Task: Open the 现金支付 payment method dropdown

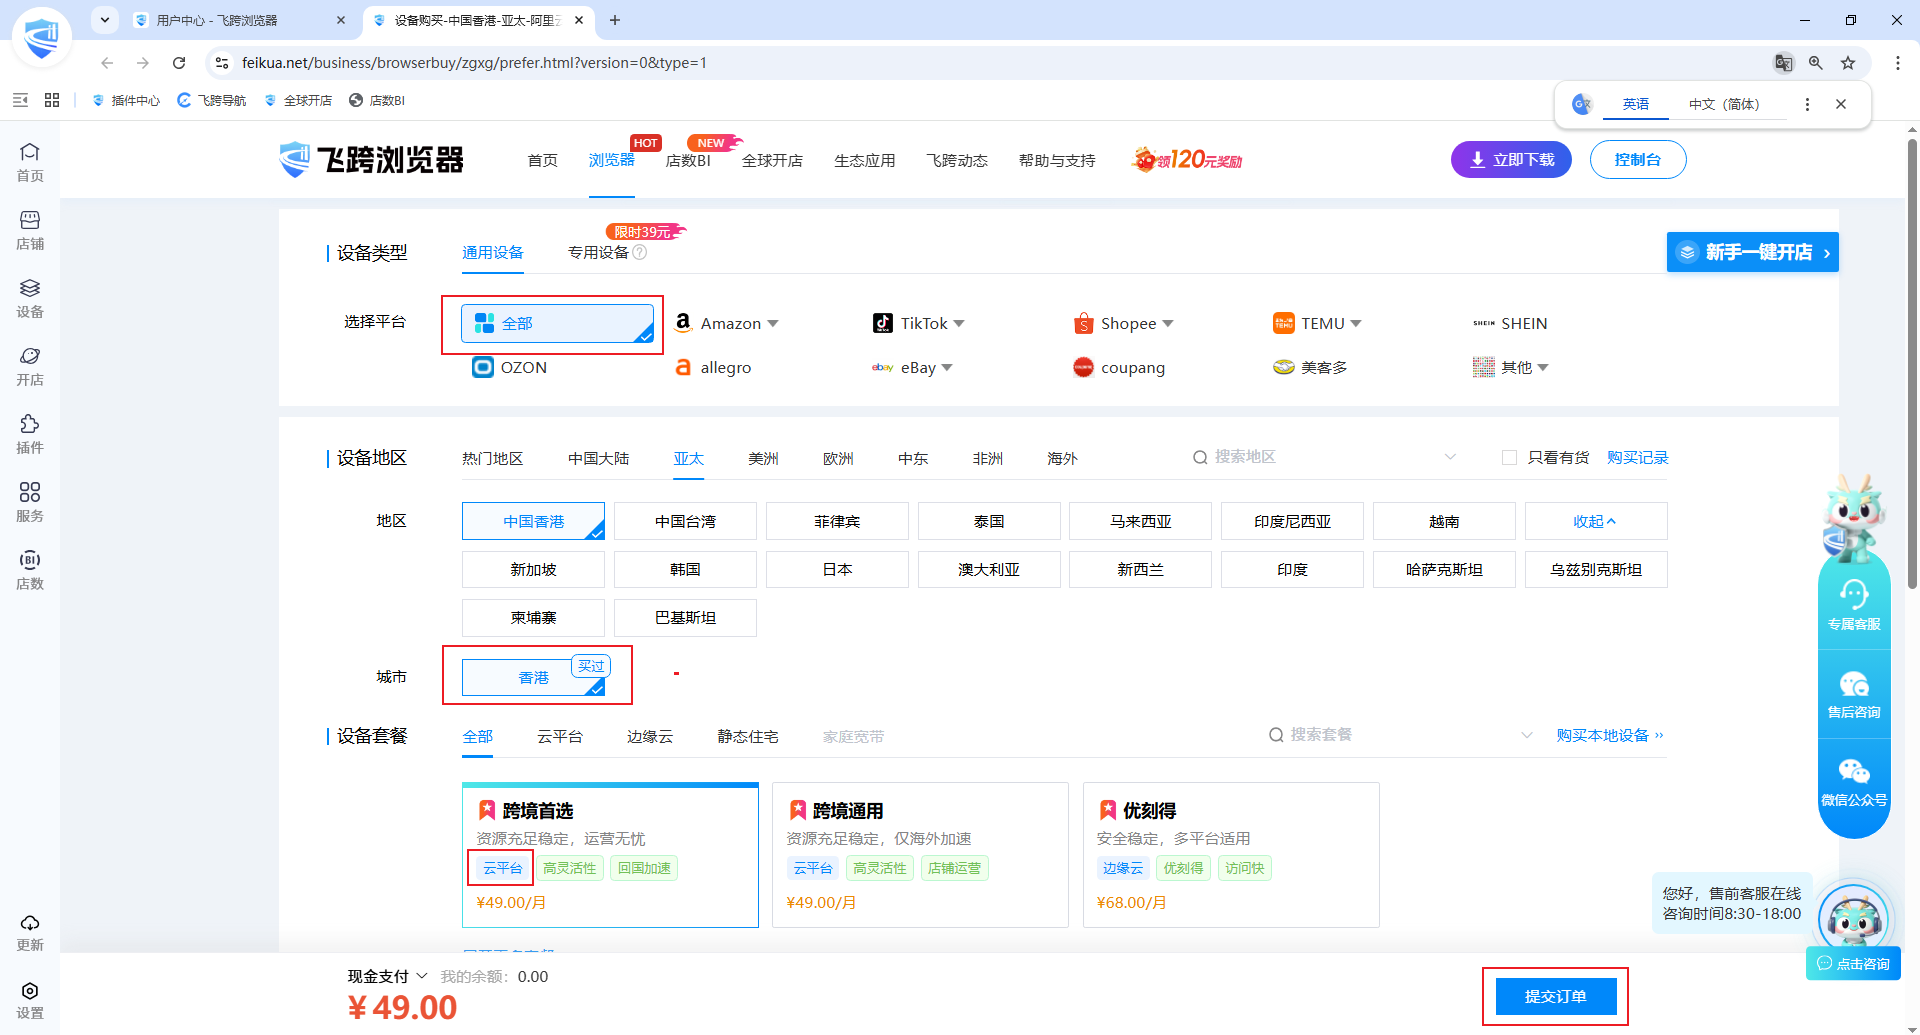Action: [x=388, y=976]
